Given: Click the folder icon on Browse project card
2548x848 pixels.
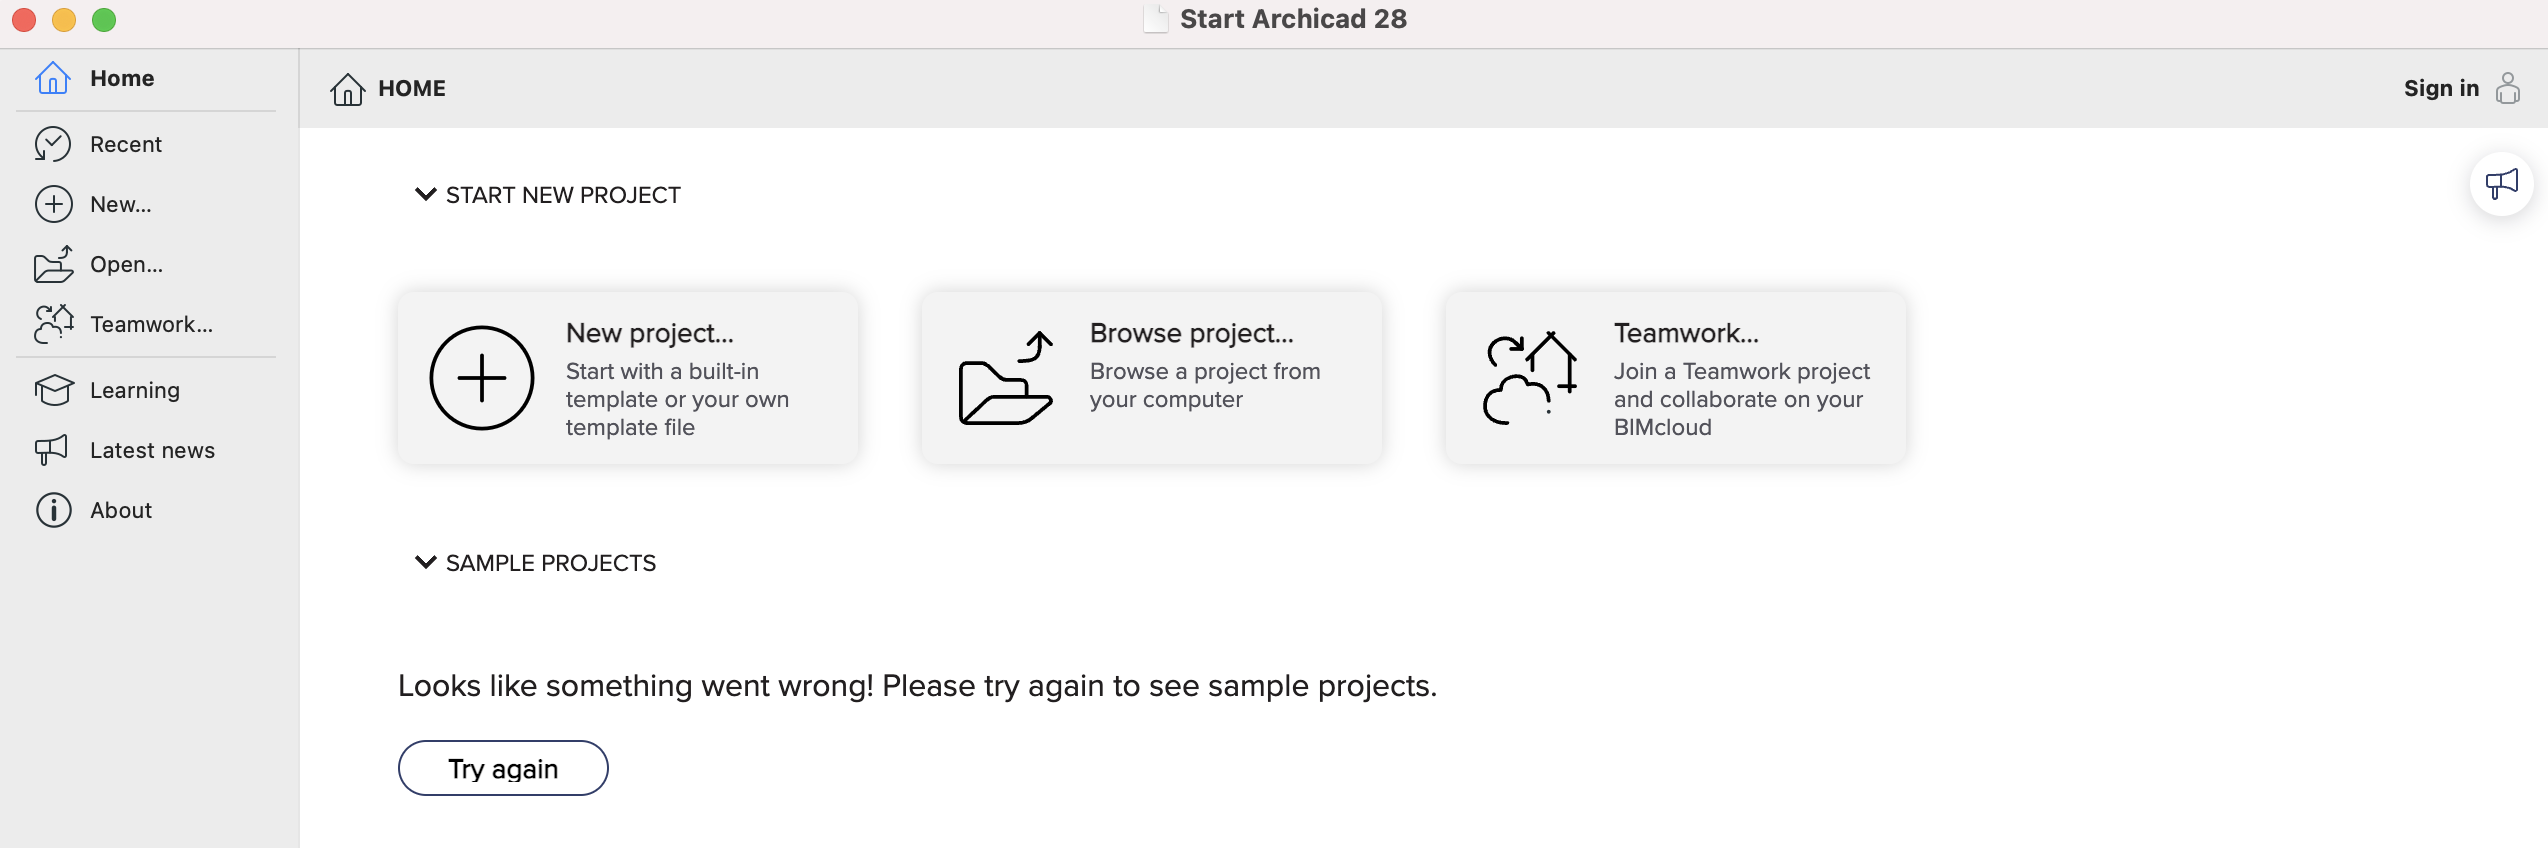Looking at the screenshot, I should pyautogui.click(x=1005, y=380).
